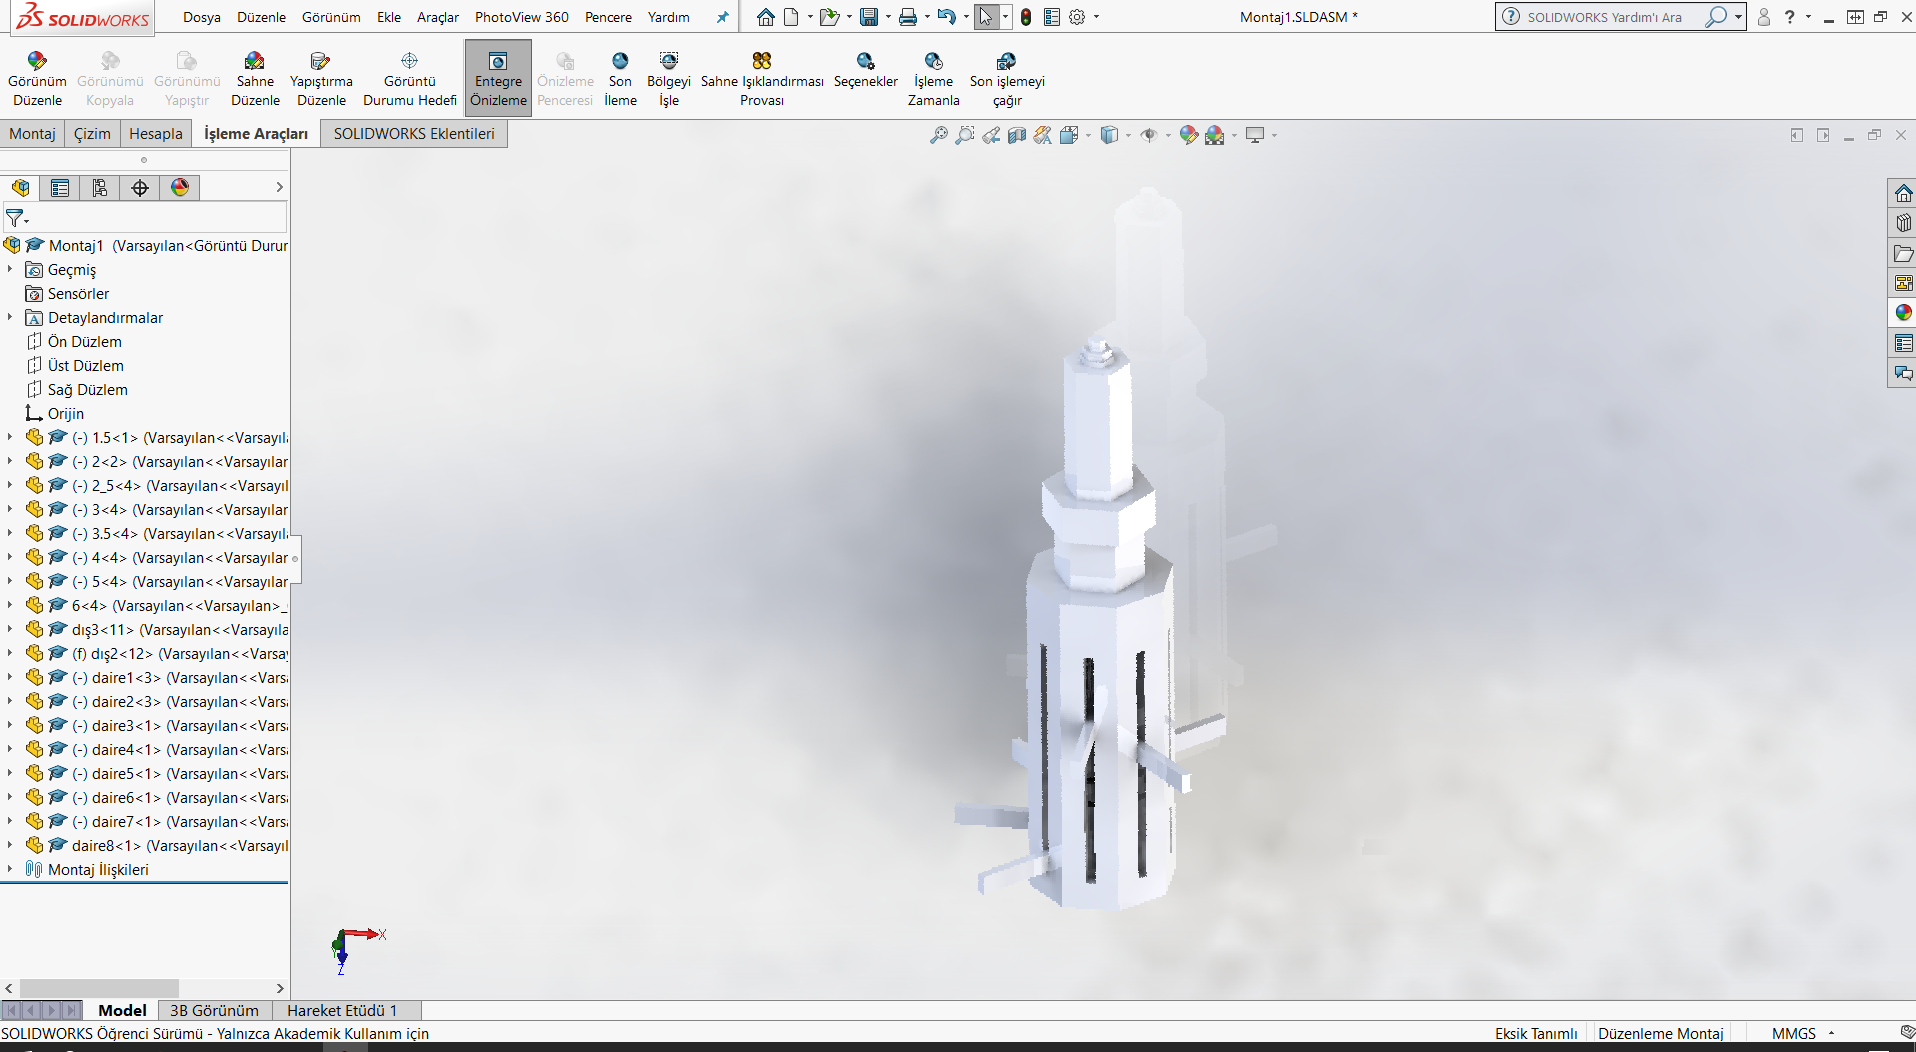Open İşleme Zamanla schedule render
Image resolution: width=1916 pixels, height=1052 pixels.
pyautogui.click(x=933, y=62)
